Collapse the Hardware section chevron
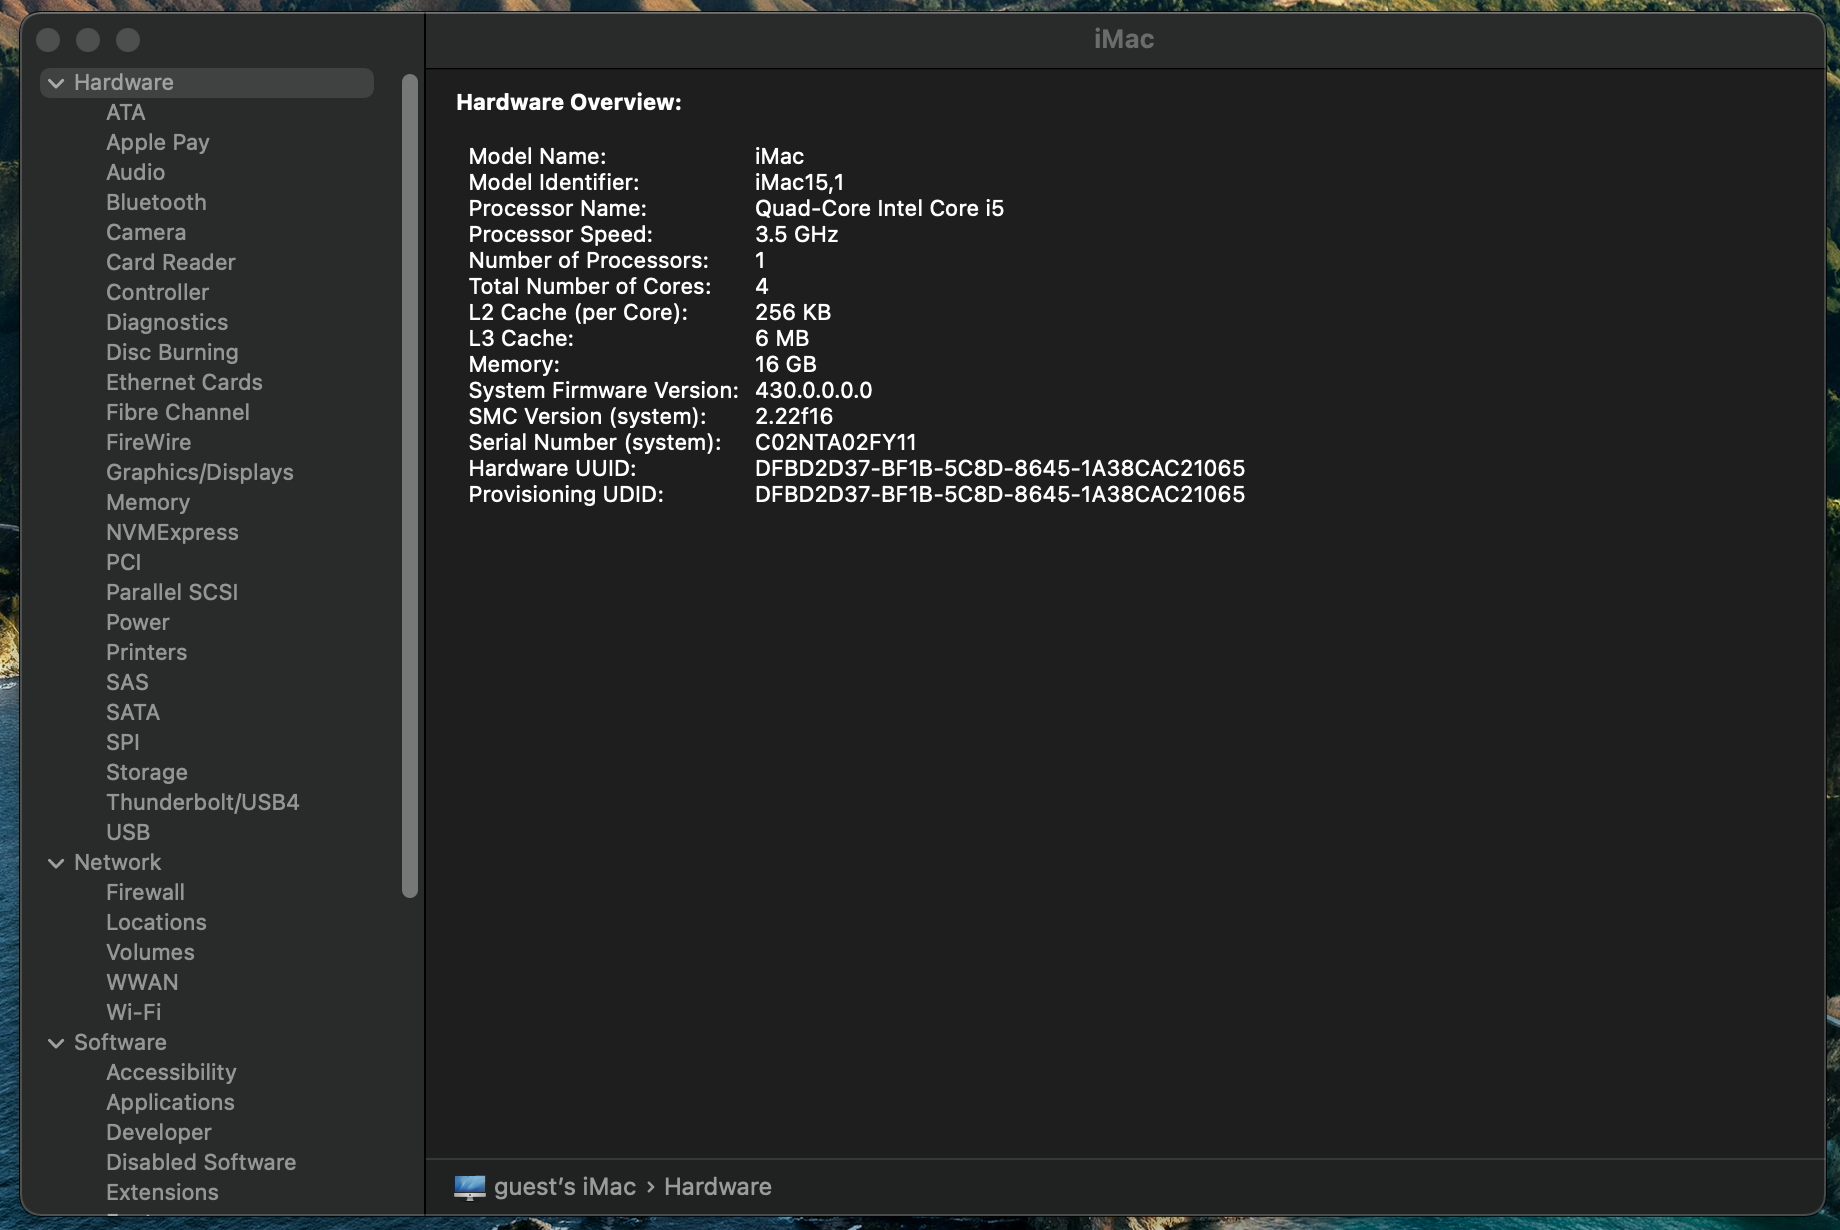Screen dimensions: 1840x1230 pos(56,83)
